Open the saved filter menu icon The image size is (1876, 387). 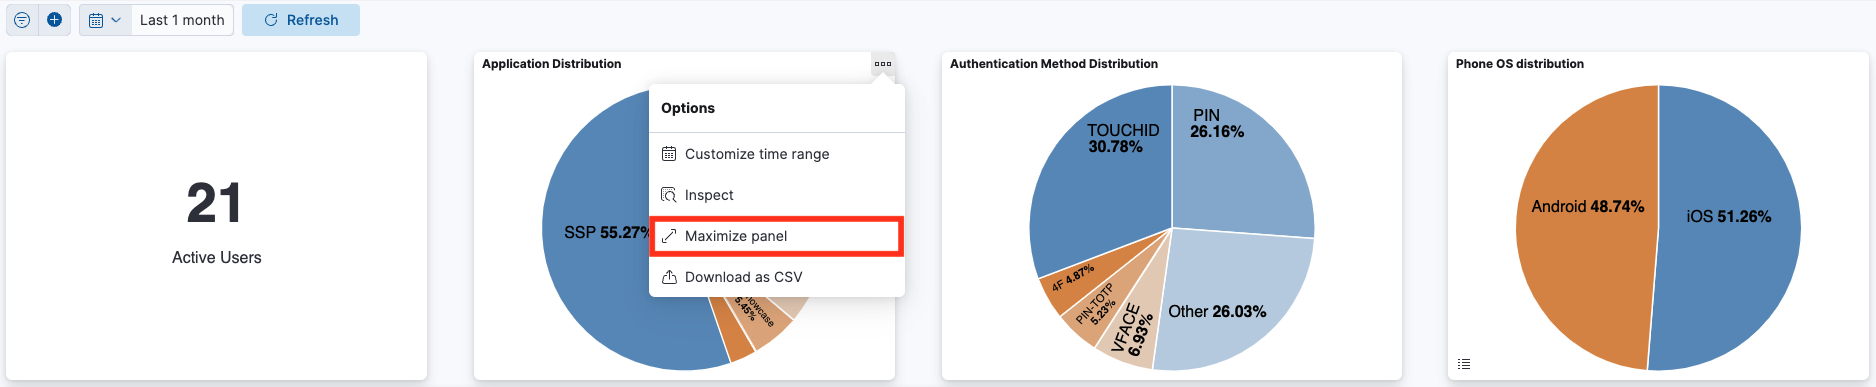[x=22, y=20]
